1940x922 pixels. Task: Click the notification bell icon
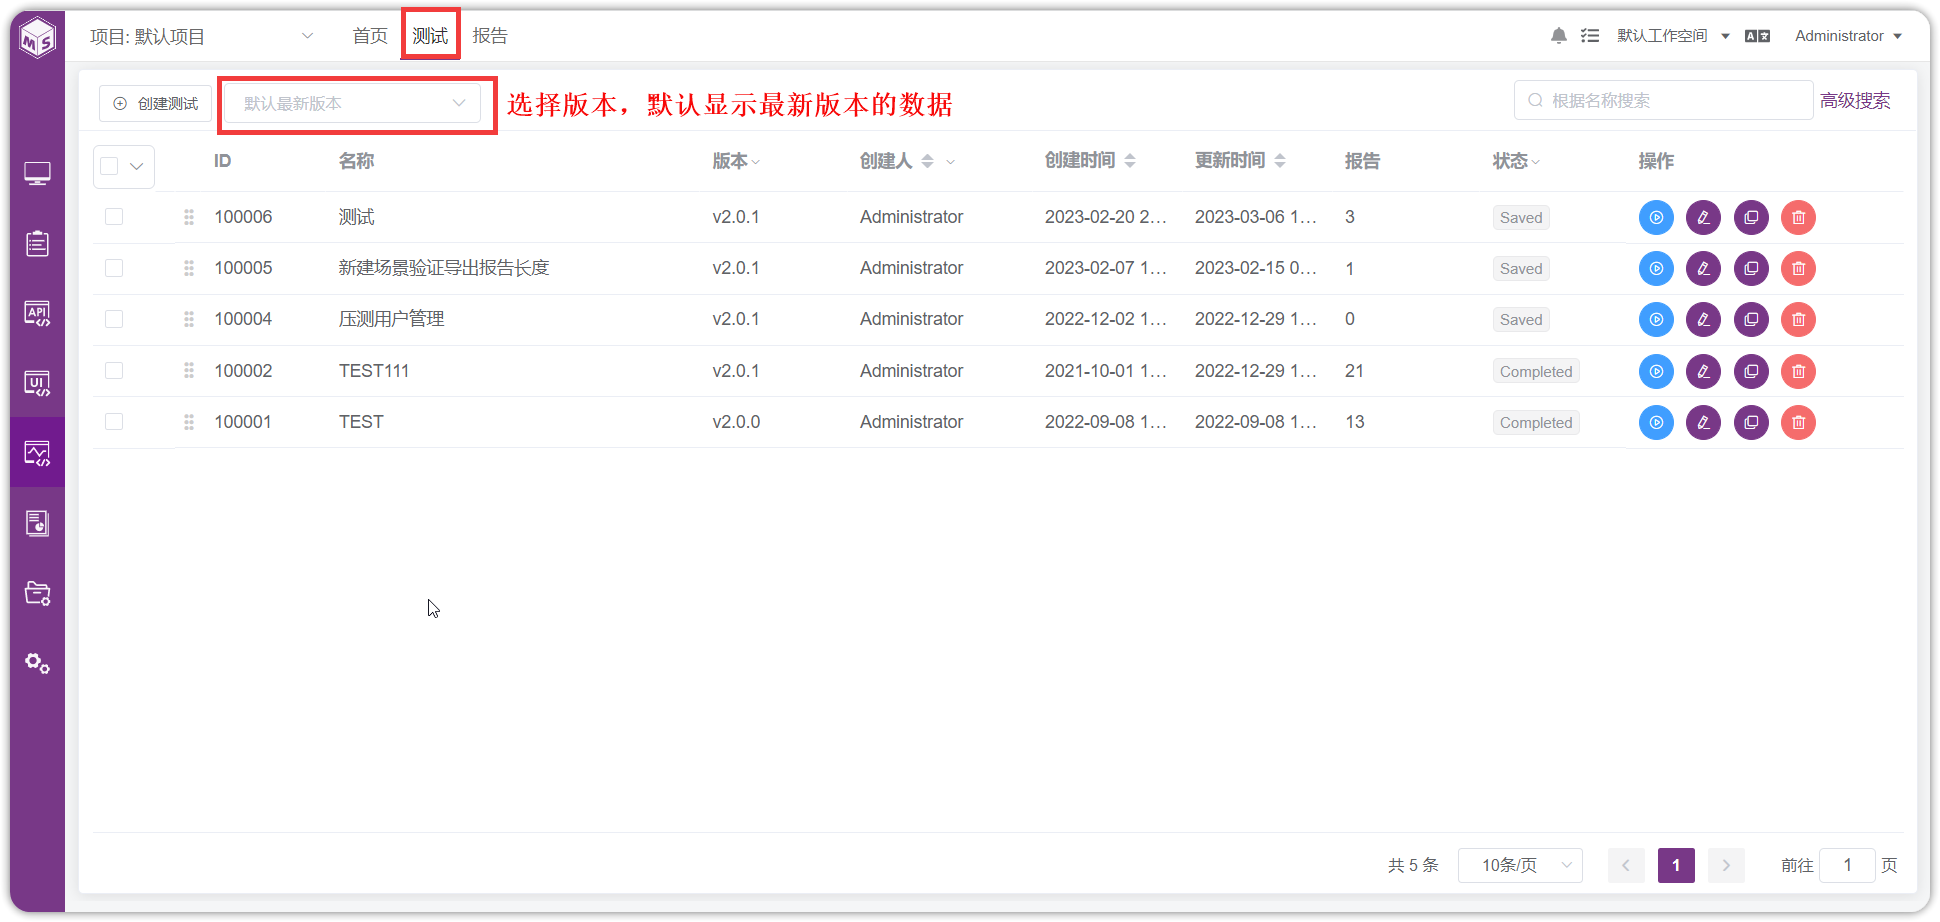tap(1558, 36)
